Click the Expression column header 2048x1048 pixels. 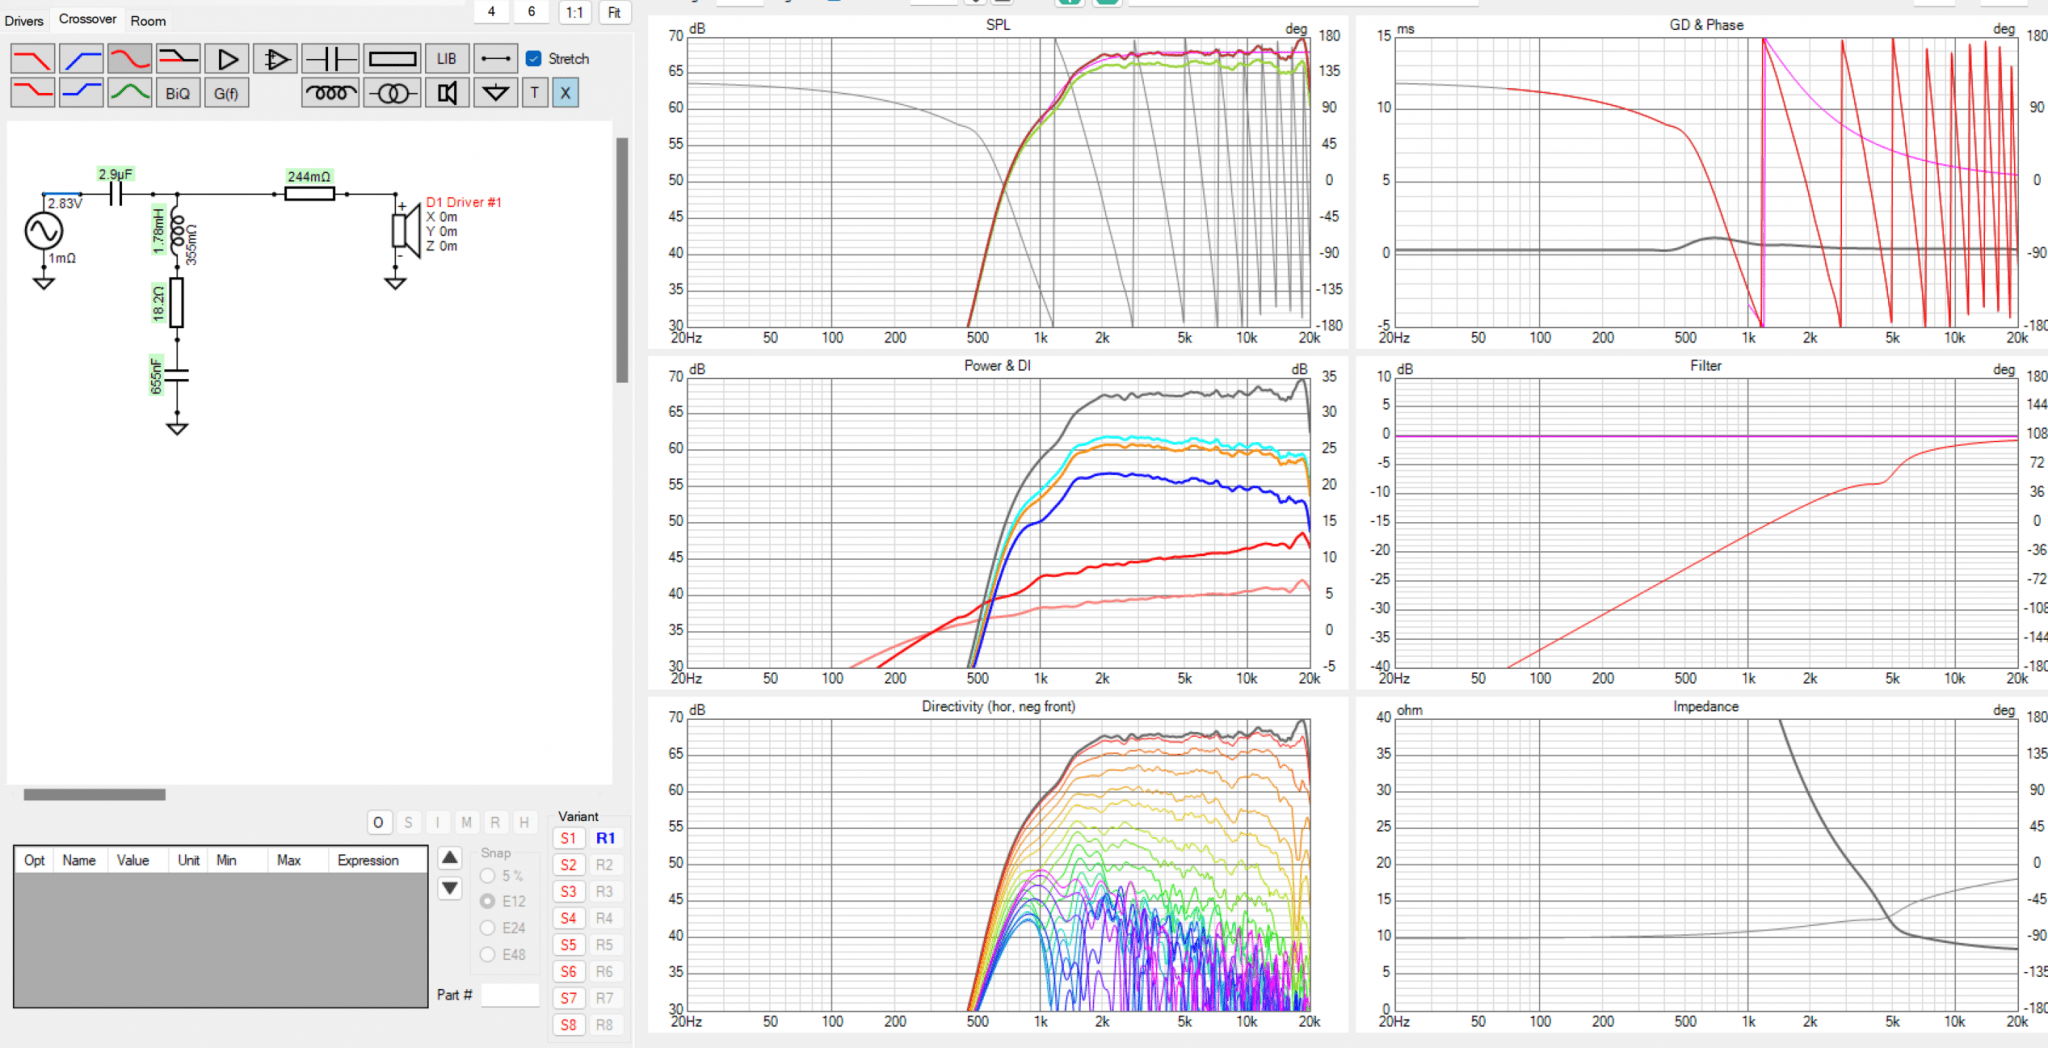click(368, 860)
